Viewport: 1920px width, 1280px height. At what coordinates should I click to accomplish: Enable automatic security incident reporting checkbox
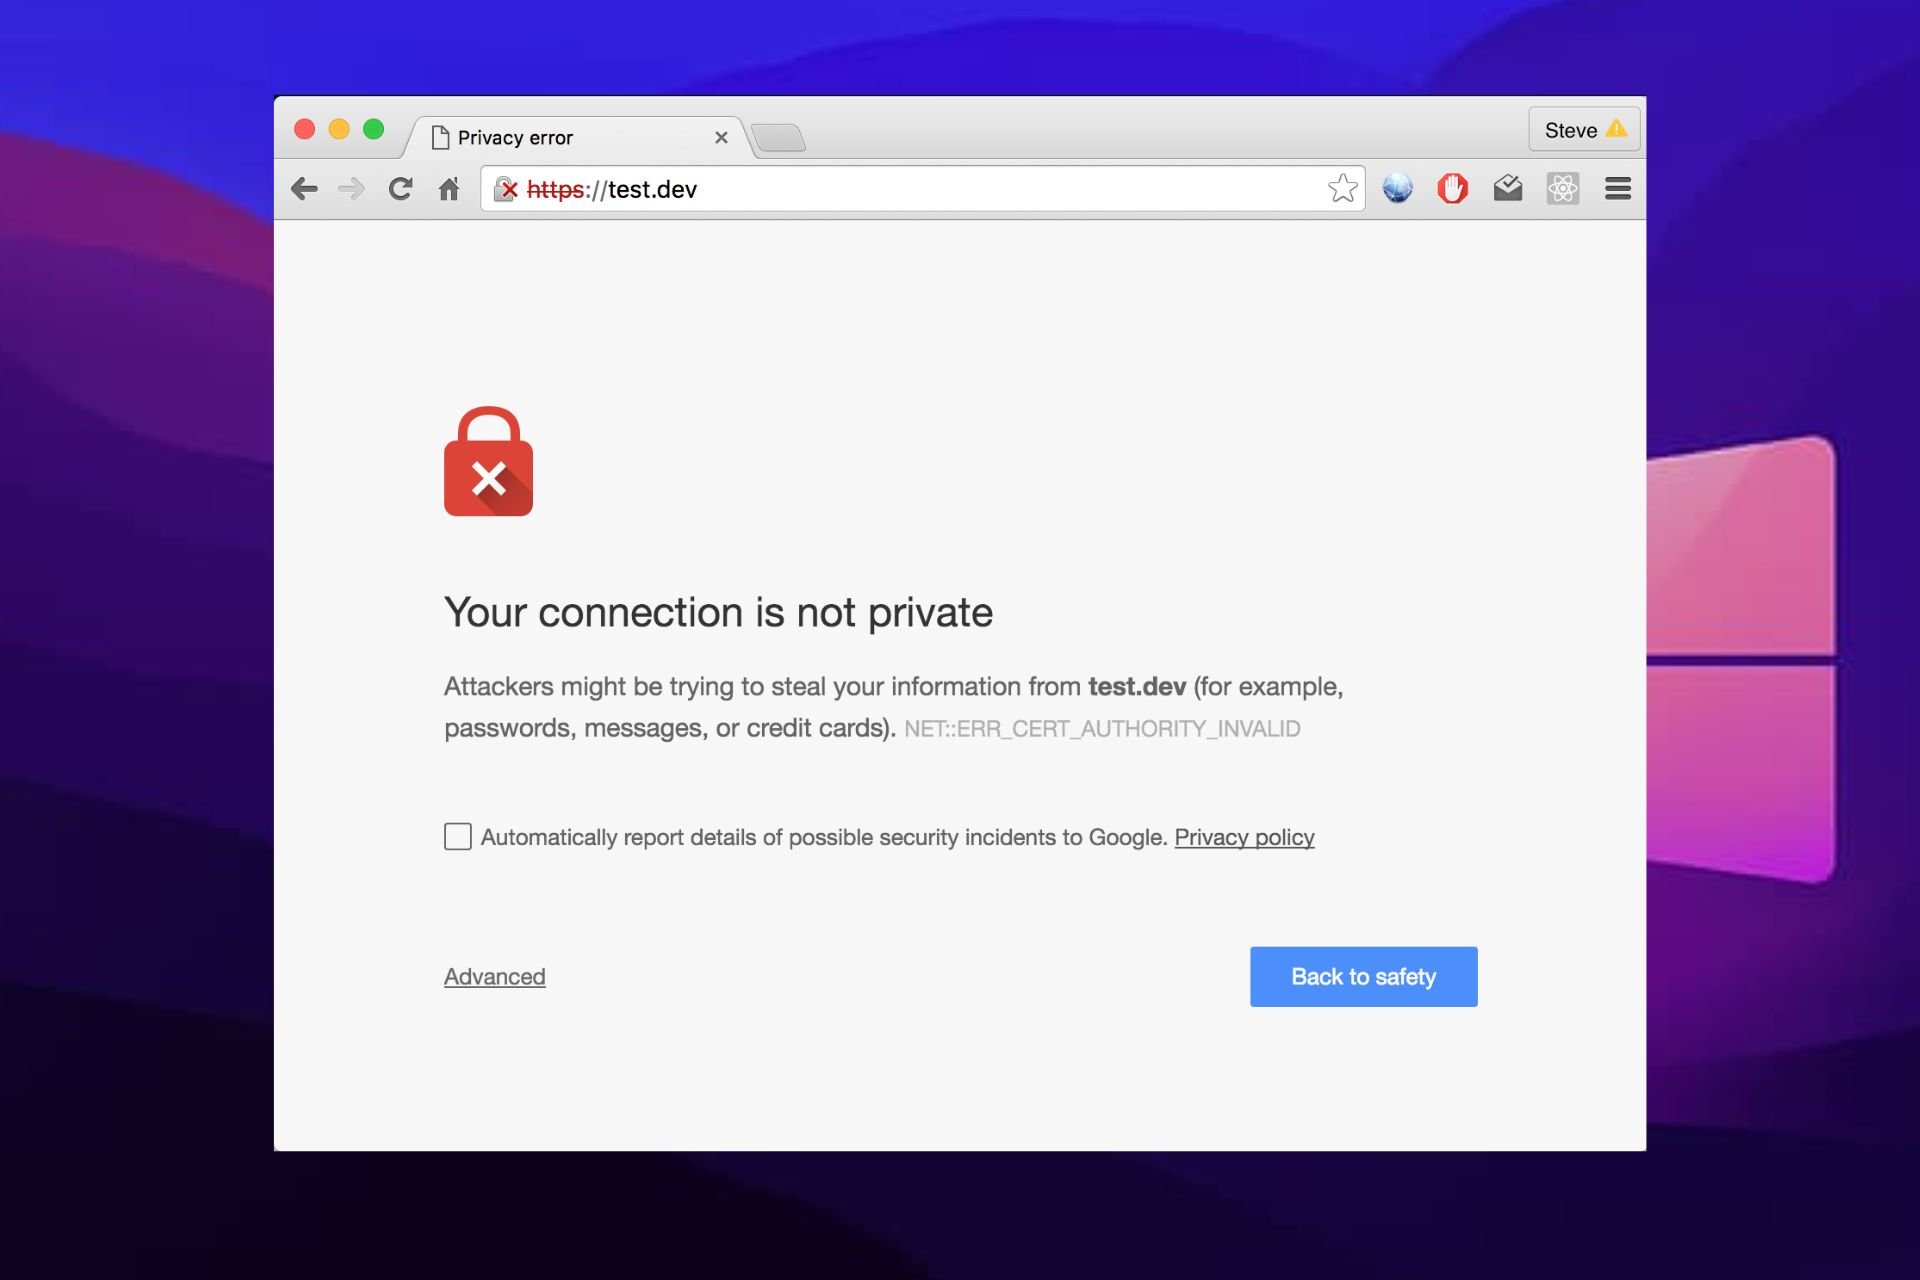coord(458,836)
